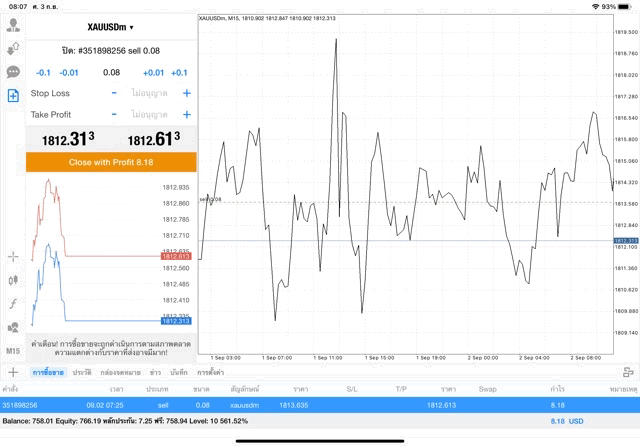Switch to the การซื้อขาย trade tab
This screenshot has width=640, height=447.
click(x=48, y=372)
